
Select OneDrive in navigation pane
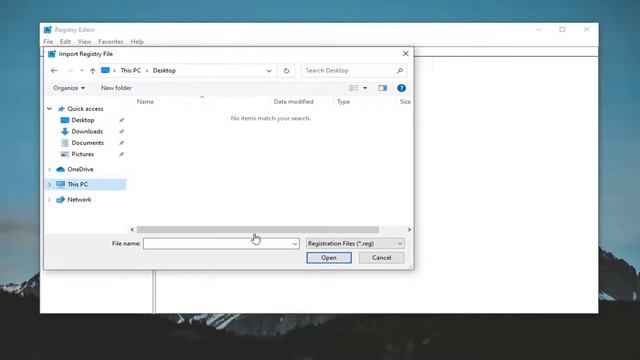point(80,169)
